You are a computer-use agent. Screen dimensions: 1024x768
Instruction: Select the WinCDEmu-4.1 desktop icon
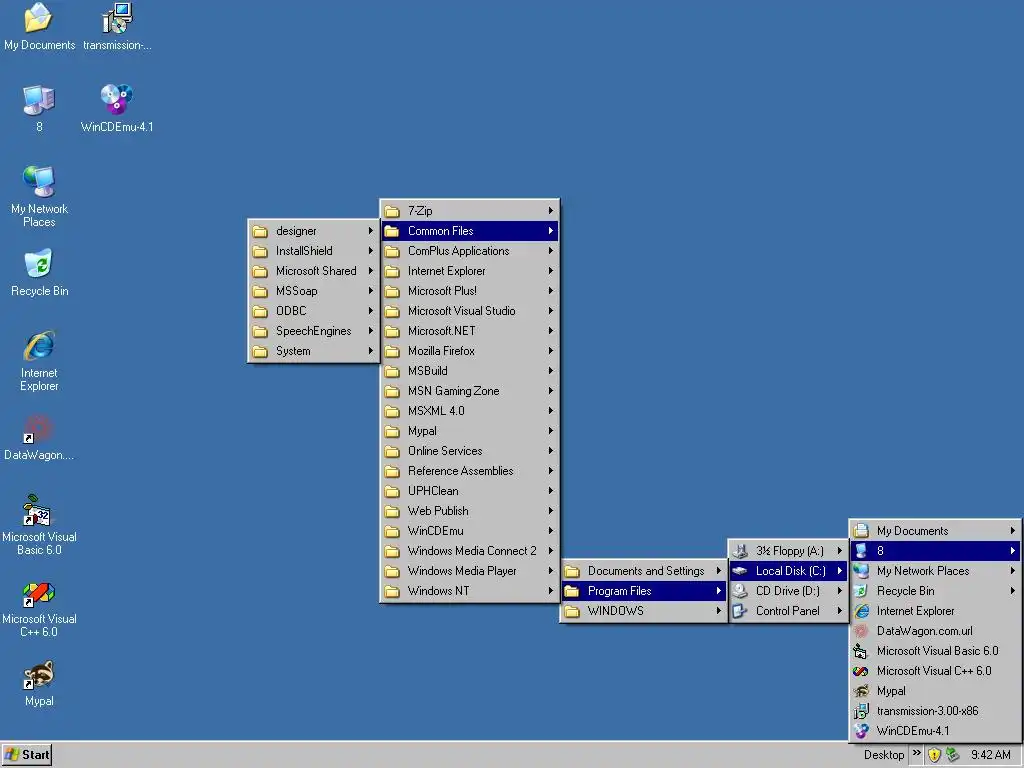117,108
